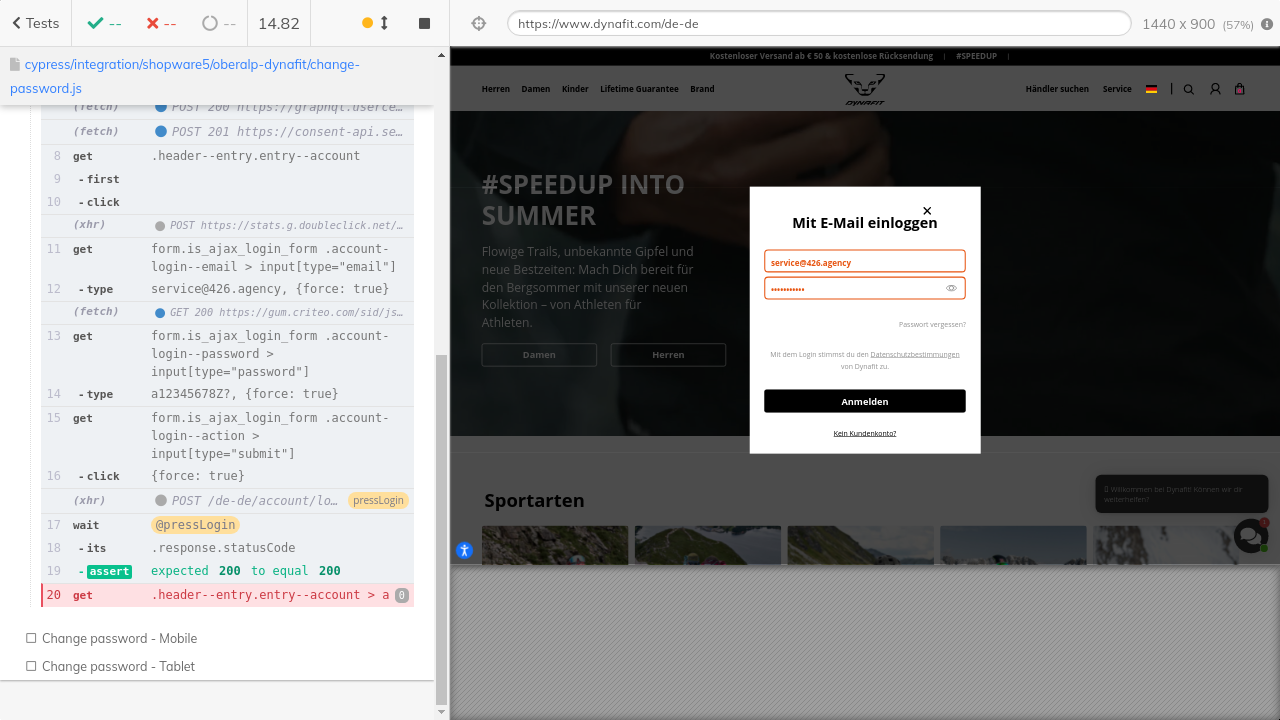Close the login modal with the X
Image resolution: width=1280 pixels, height=720 pixels.
tap(927, 211)
